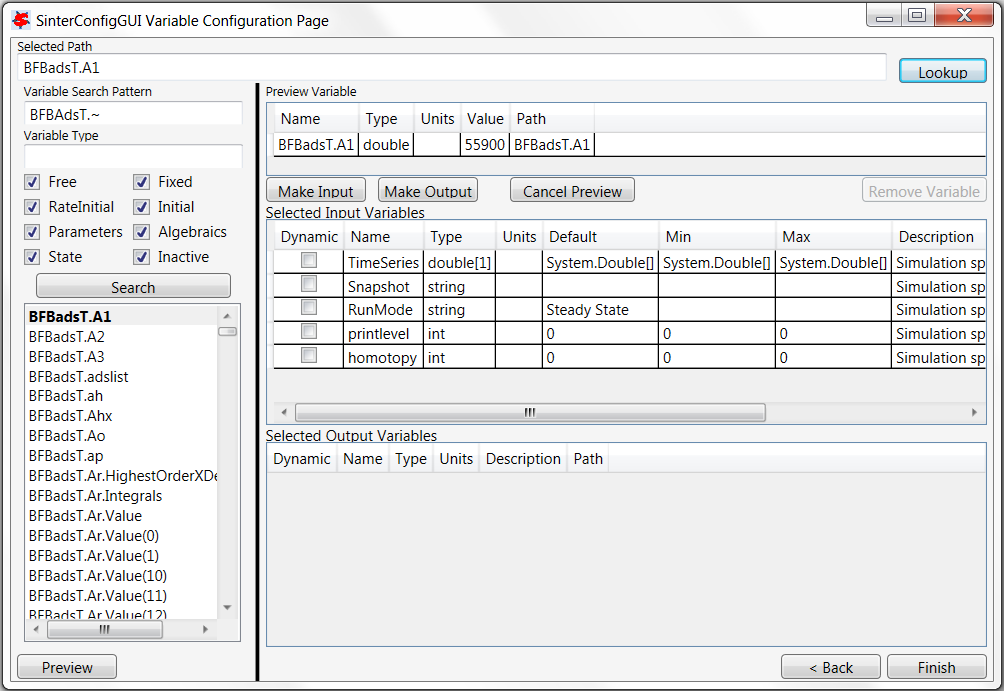This screenshot has width=1004, height=691.
Task: Click the variable list down scroll arrow
Action: tap(227, 607)
